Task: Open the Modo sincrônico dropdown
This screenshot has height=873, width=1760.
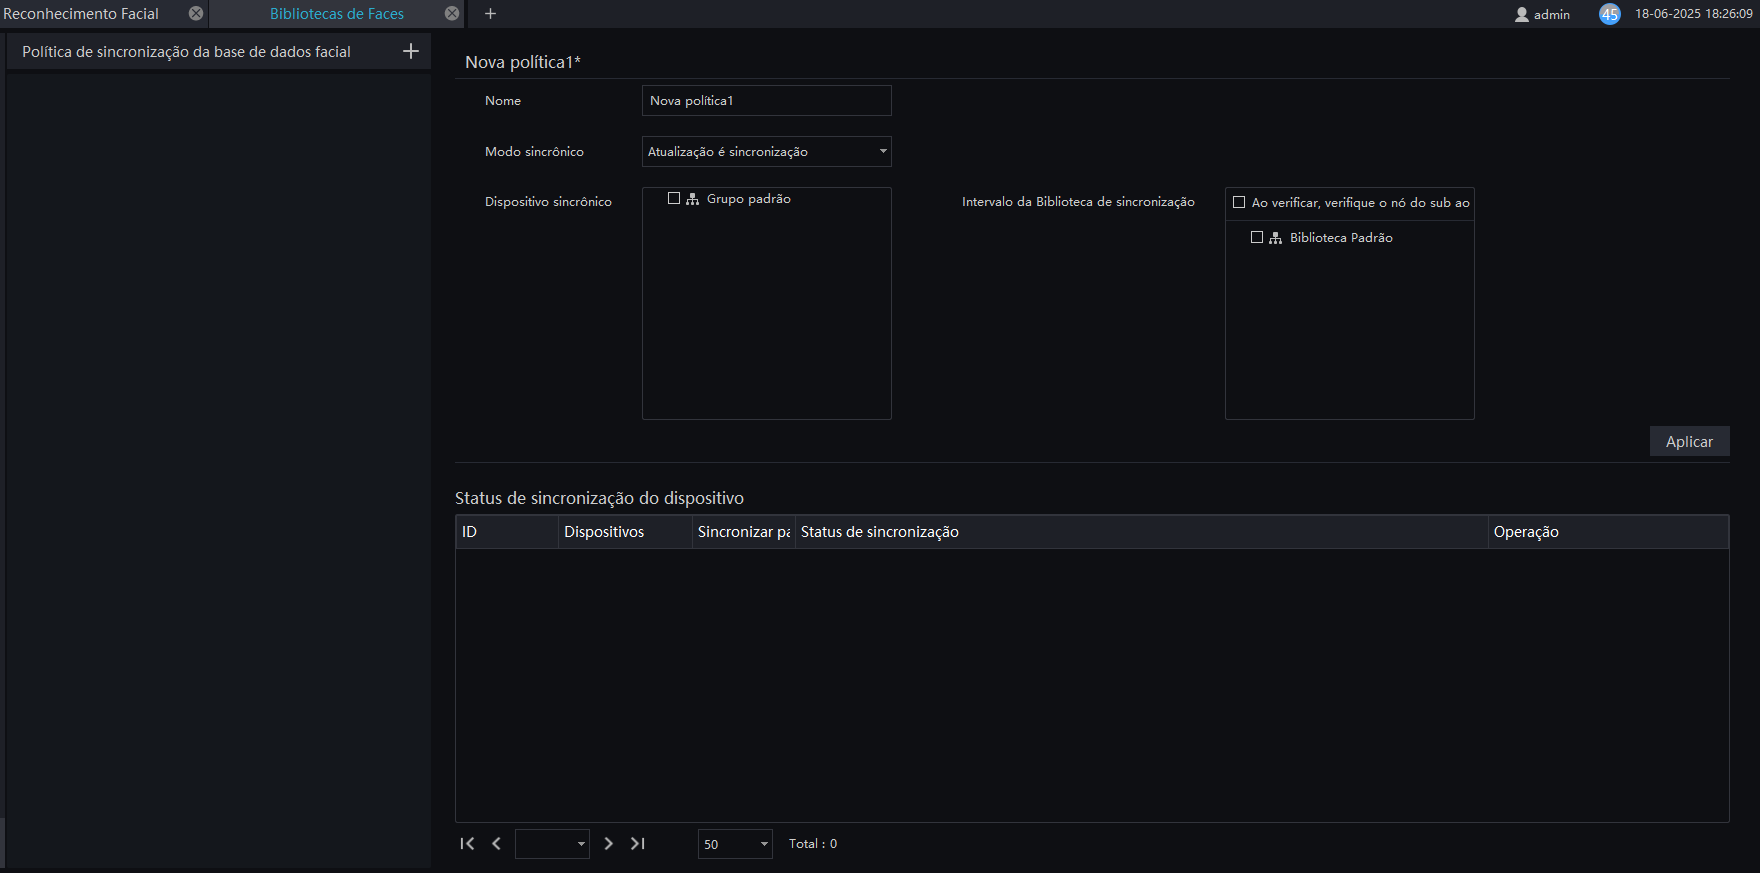Action: pyautogui.click(x=766, y=152)
